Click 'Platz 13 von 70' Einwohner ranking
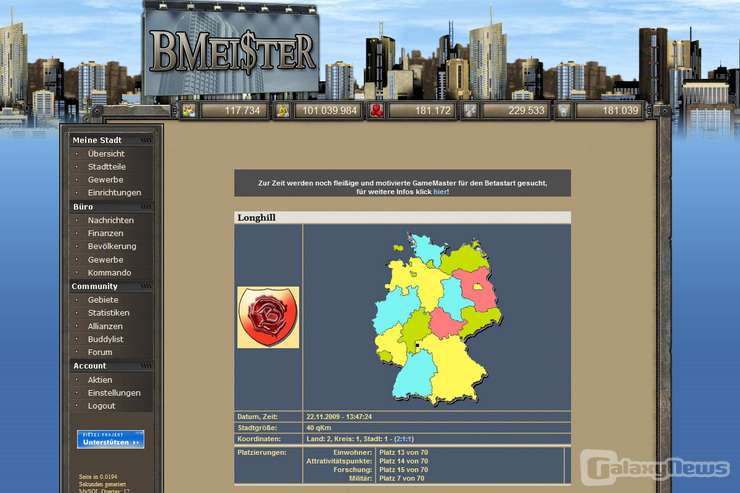The width and height of the screenshot is (740, 493). pyautogui.click(x=404, y=452)
